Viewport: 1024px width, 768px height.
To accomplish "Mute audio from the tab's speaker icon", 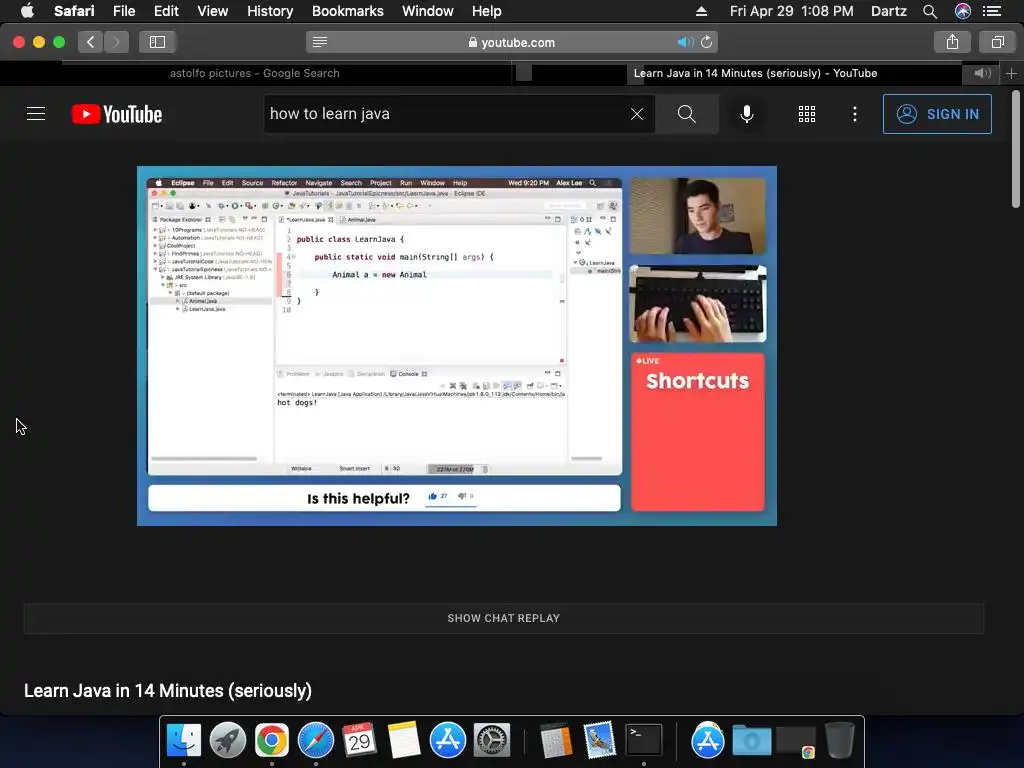I will [x=982, y=73].
